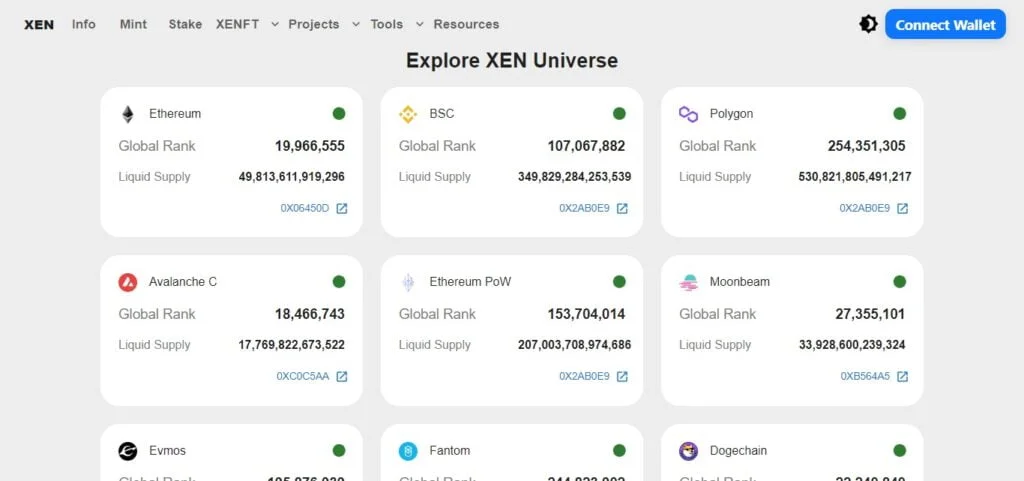Click the green status dot on Dogechain card
1024x481 pixels.
pyautogui.click(x=900, y=450)
